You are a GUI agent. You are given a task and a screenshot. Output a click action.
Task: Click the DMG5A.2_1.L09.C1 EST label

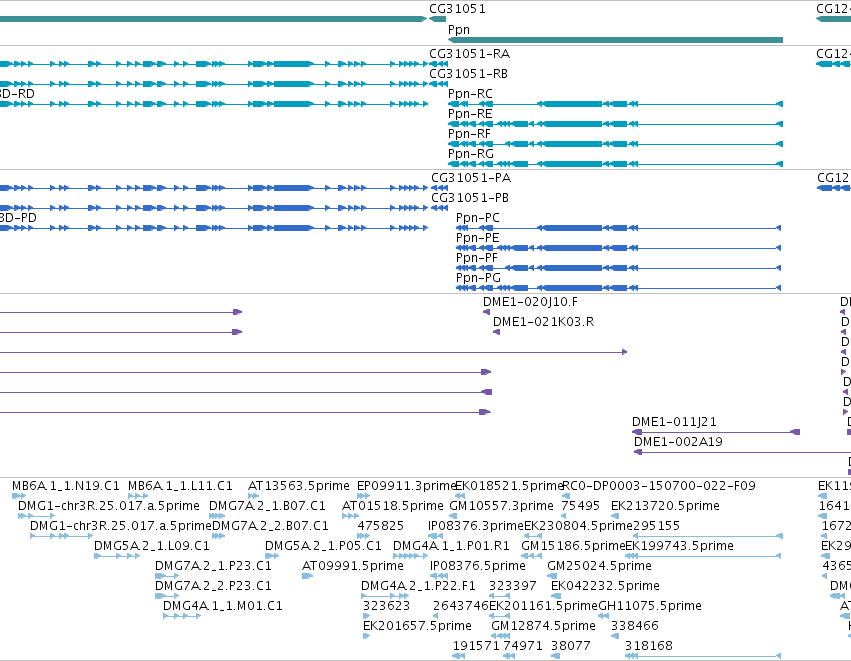pyautogui.click(x=151, y=546)
